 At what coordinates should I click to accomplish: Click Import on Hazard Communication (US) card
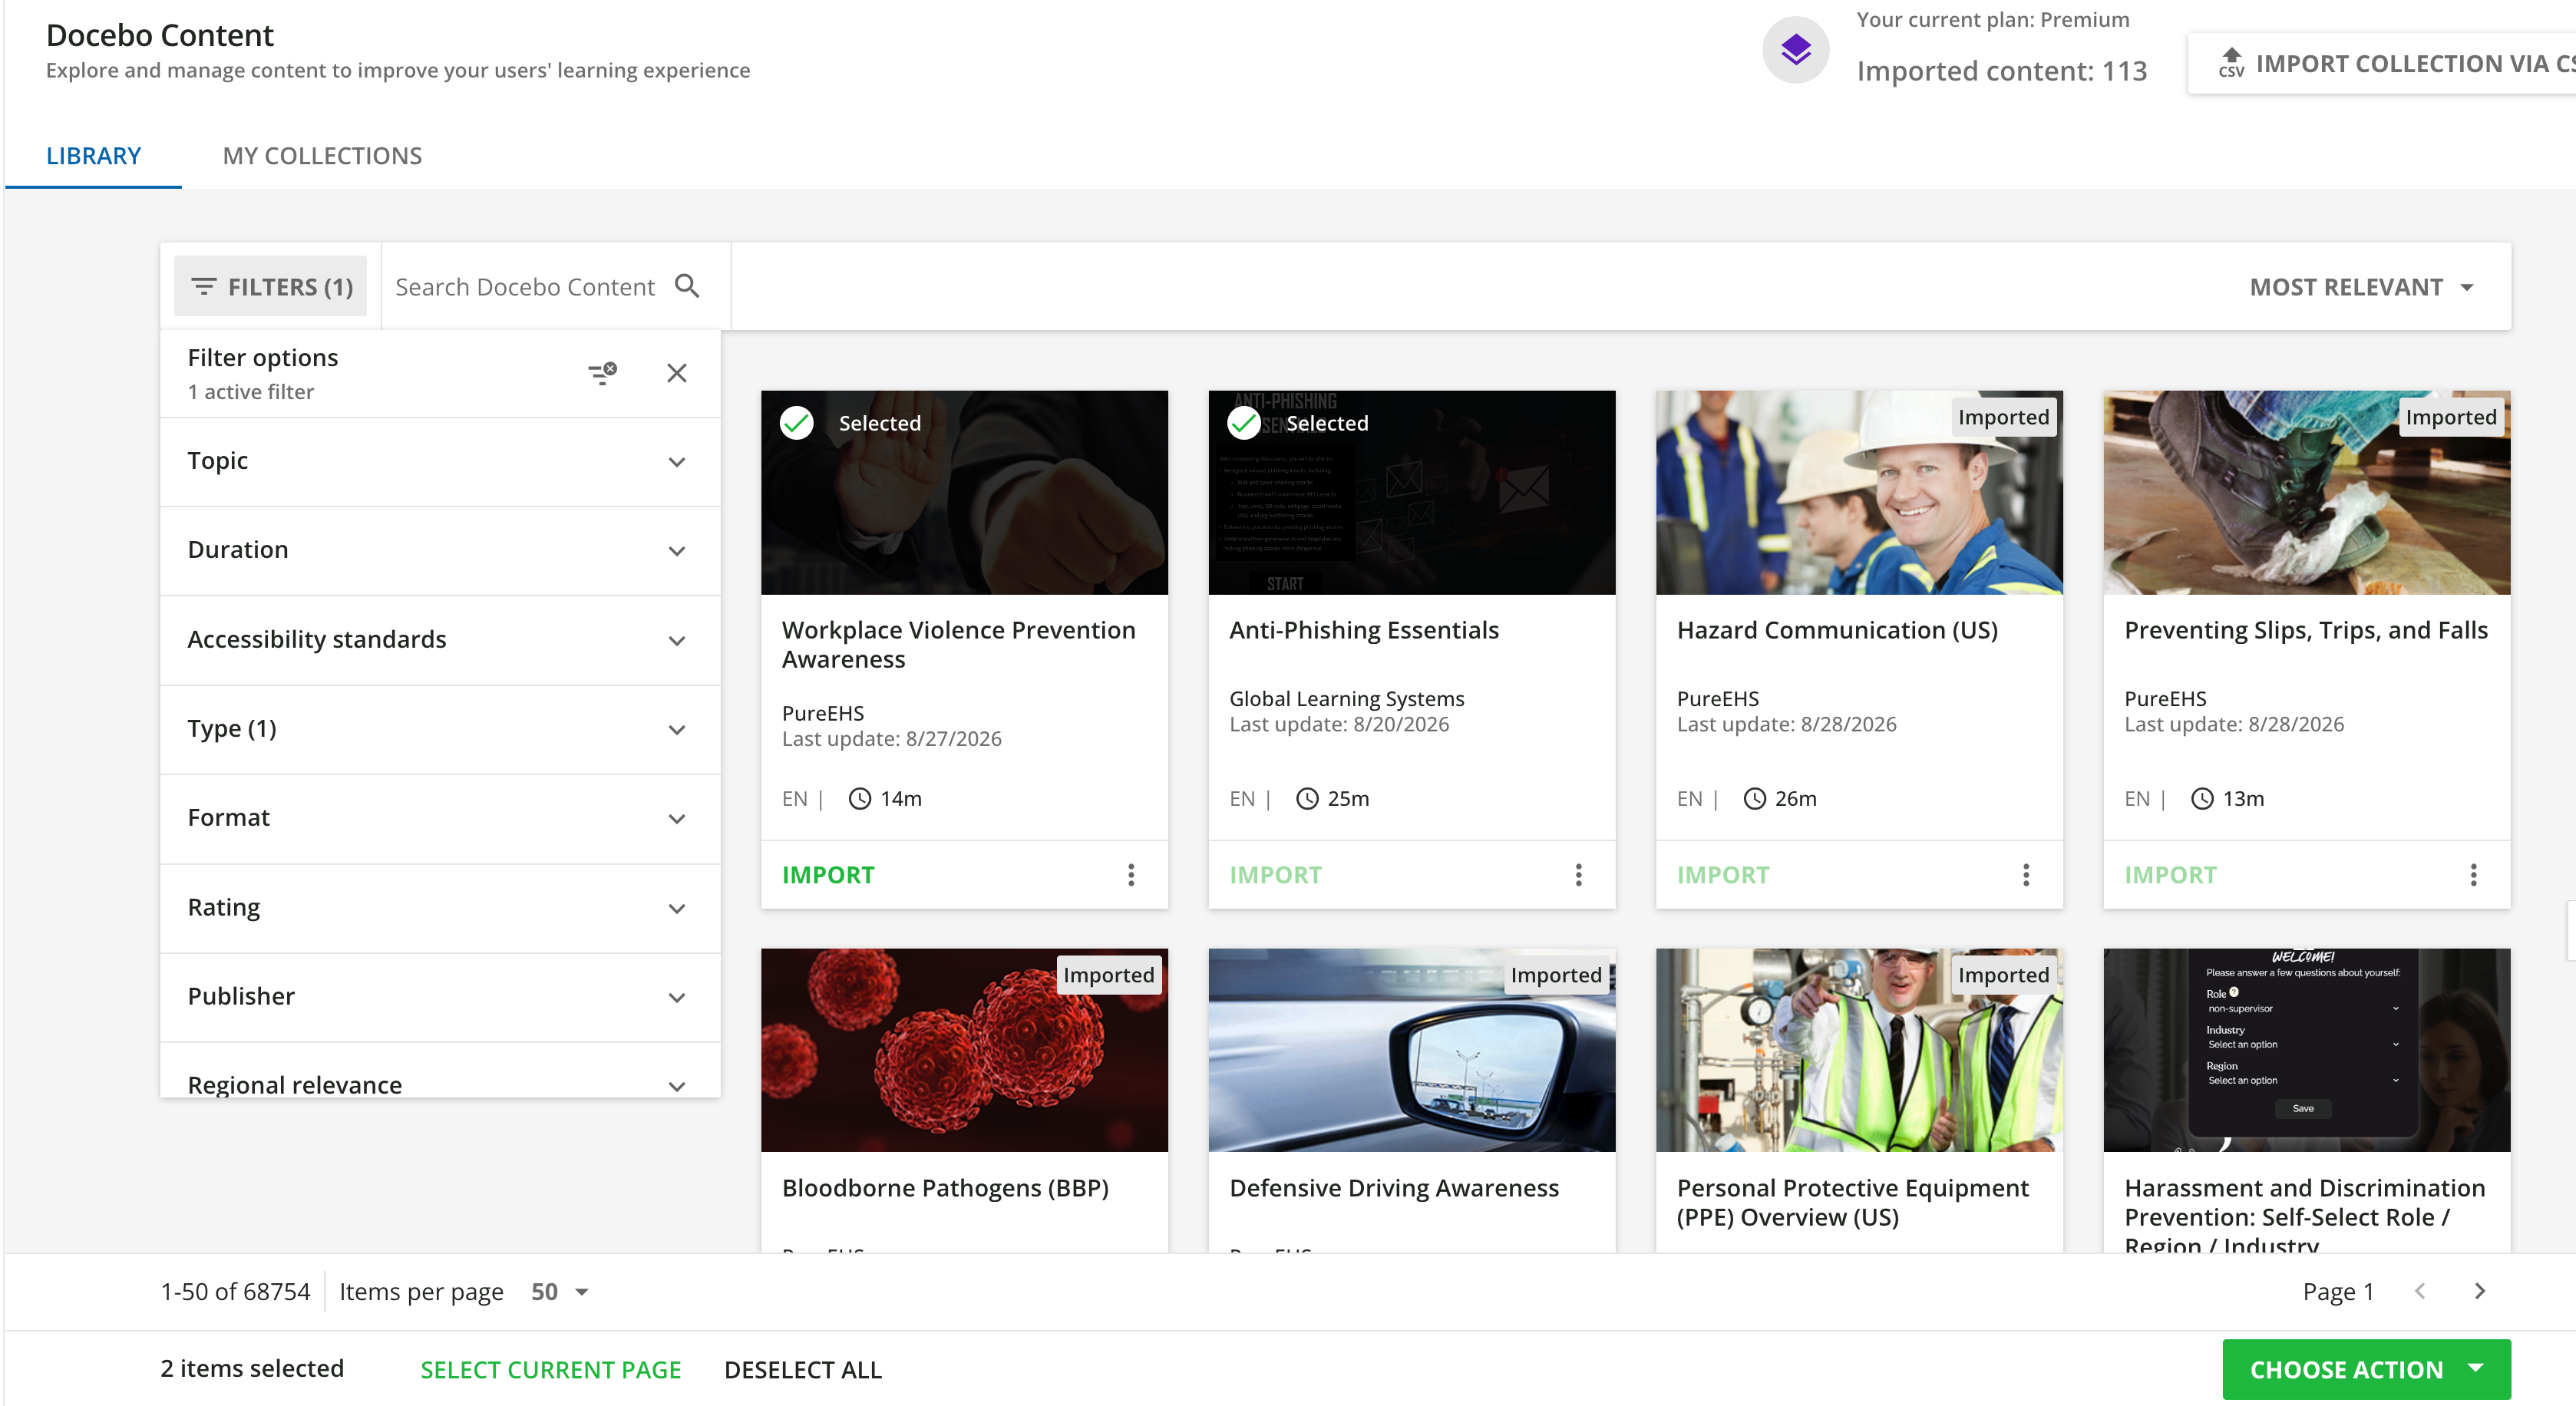1722,875
